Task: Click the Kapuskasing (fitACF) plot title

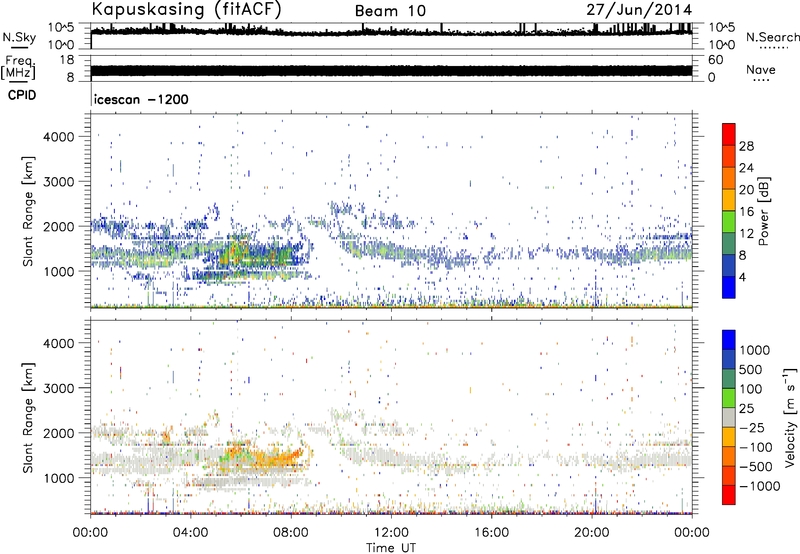Action: (x=186, y=10)
